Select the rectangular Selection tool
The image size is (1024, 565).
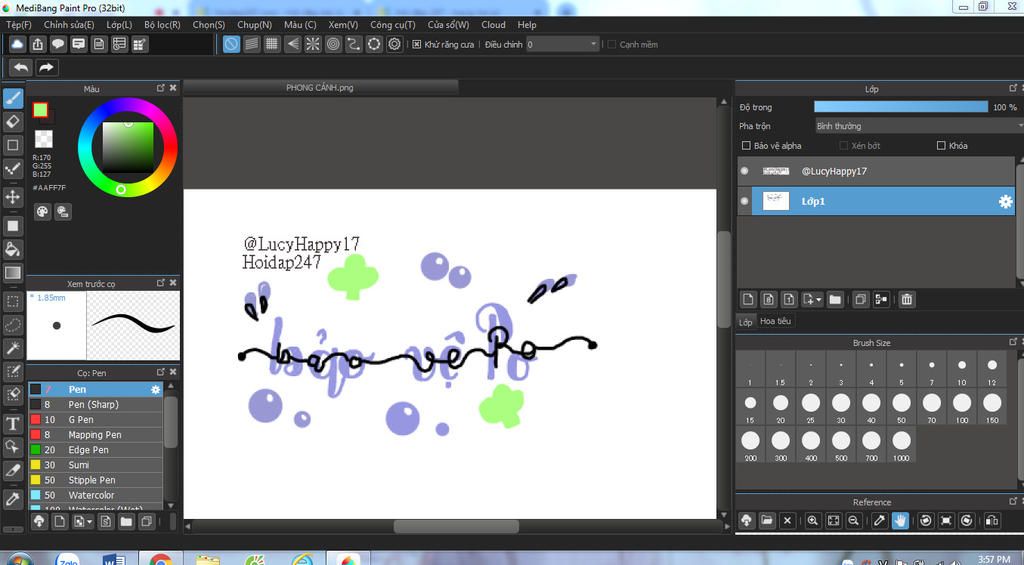point(13,301)
